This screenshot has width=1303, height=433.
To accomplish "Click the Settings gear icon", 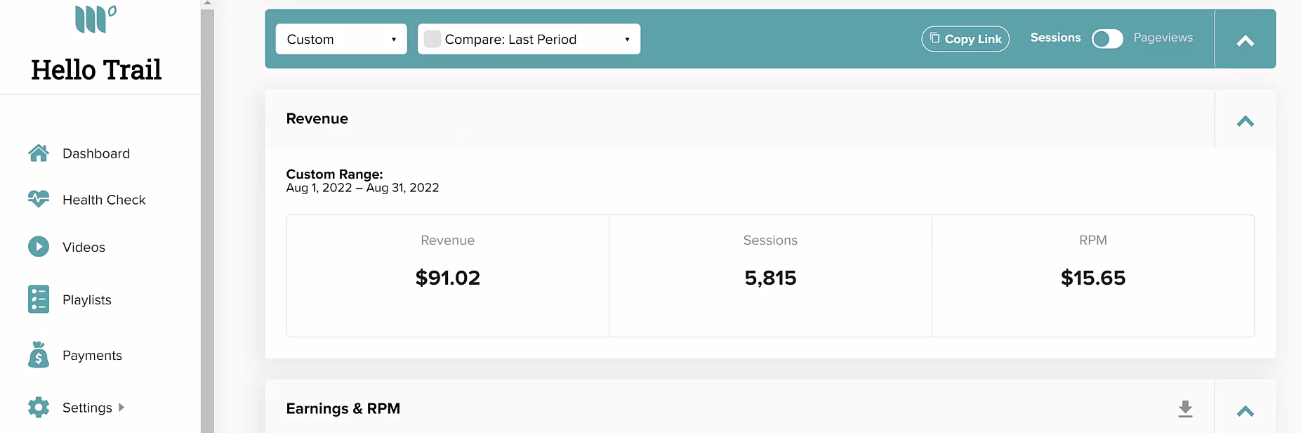I will [x=38, y=407].
